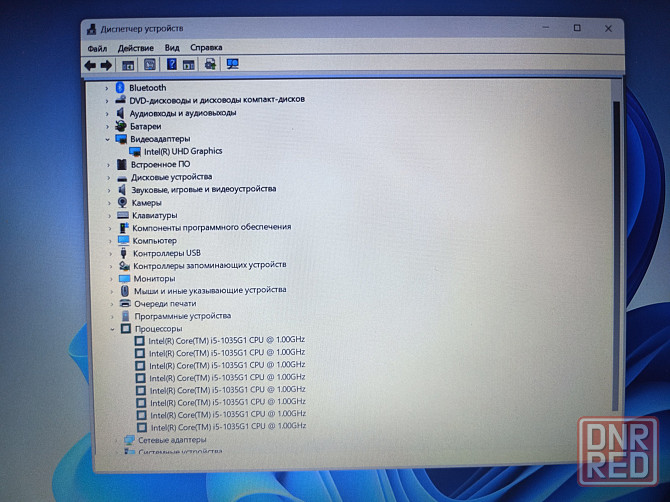Expand Компоненты программного обеспечения node
The width and height of the screenshot is (670, 502).
click(x=110, y=228)
